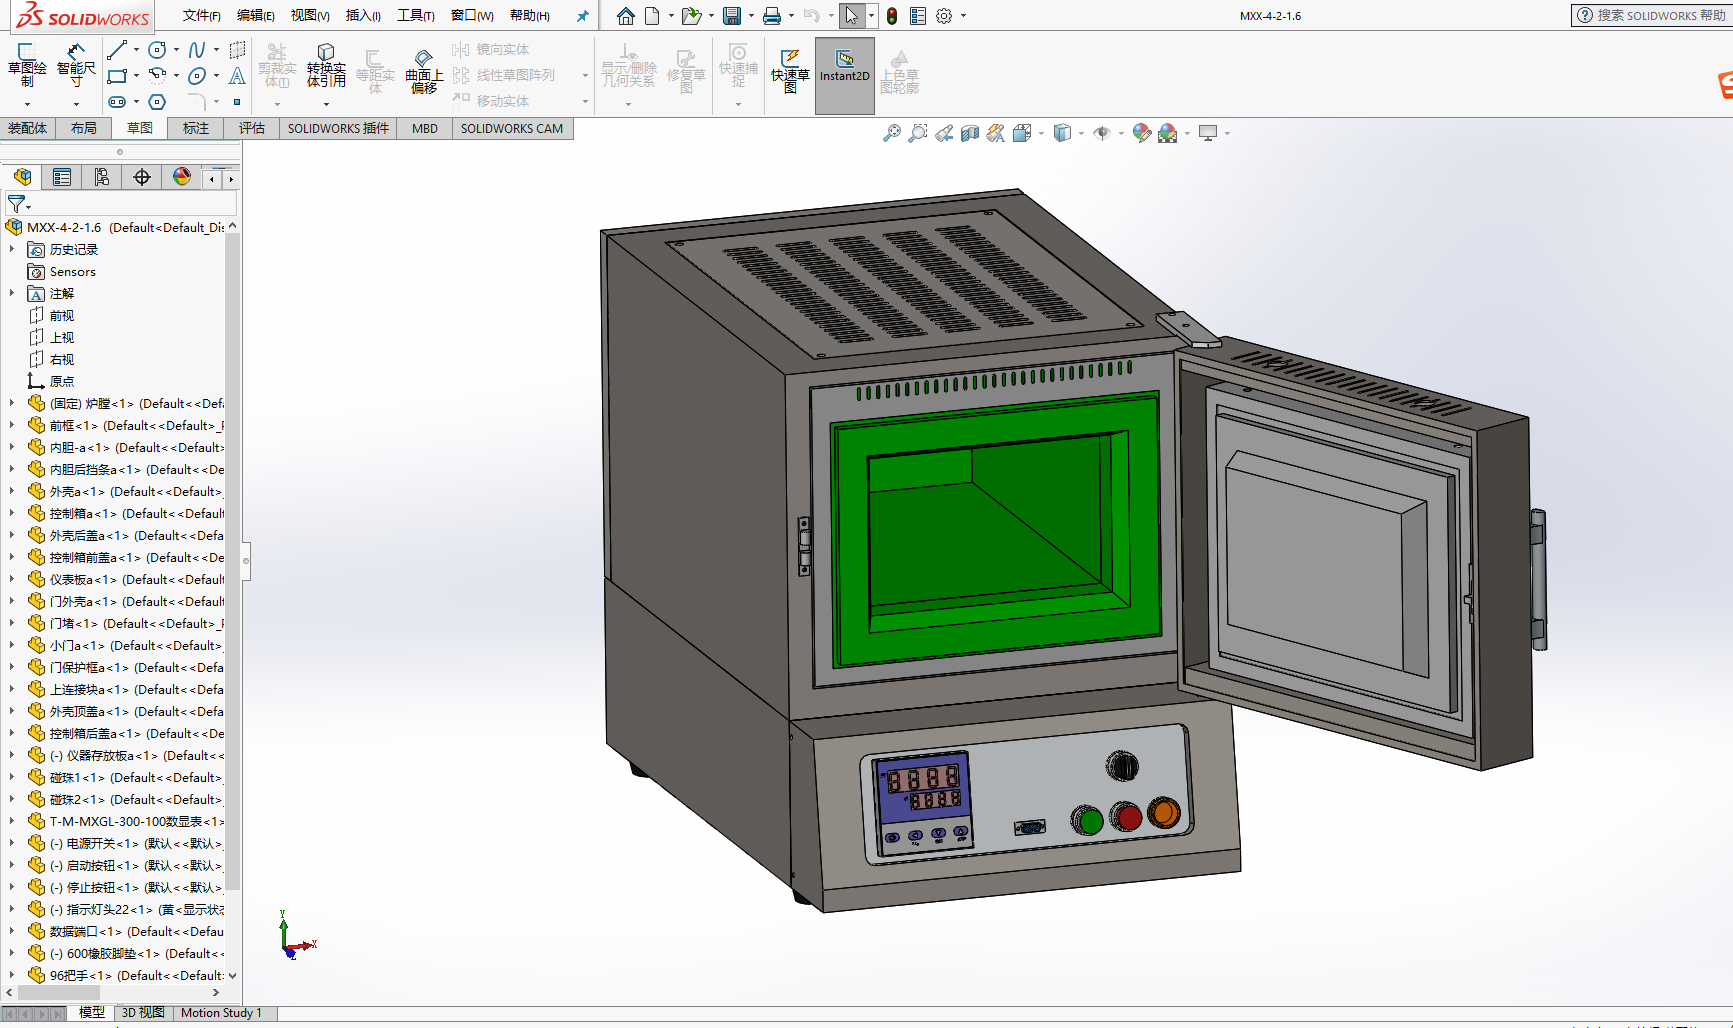1733x1028 pixels.
Task: Expand the 历史记录 tree node
Action: [x=12, y=249]
